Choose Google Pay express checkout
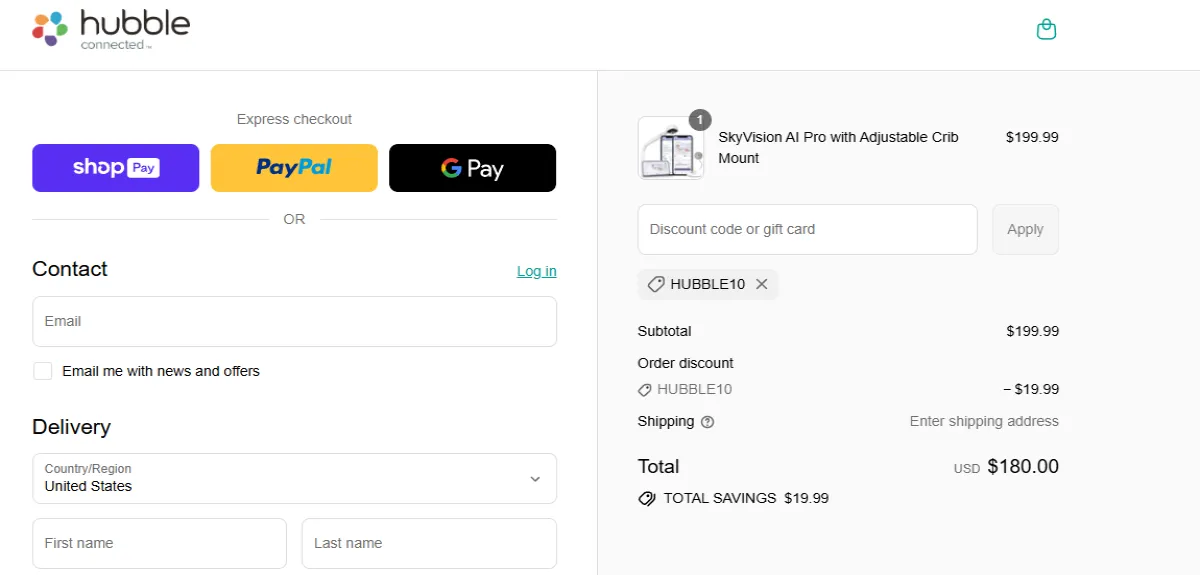The image size is (1200, 575). tap(472, 168)
